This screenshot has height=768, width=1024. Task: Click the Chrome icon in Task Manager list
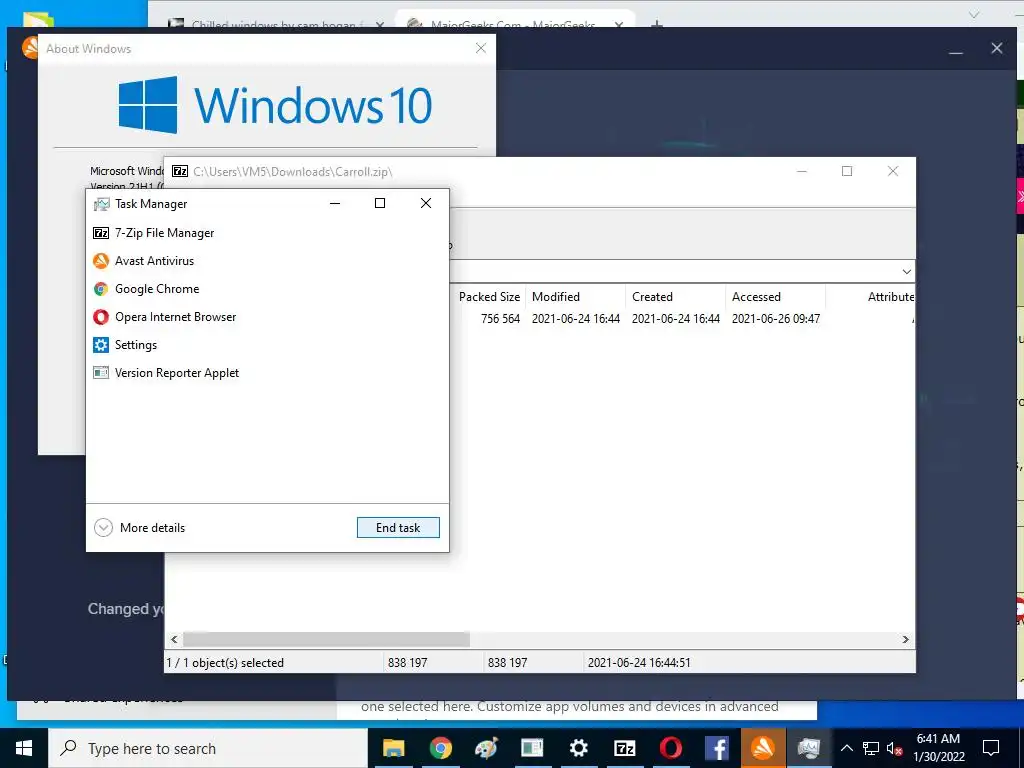coord(101,289)
